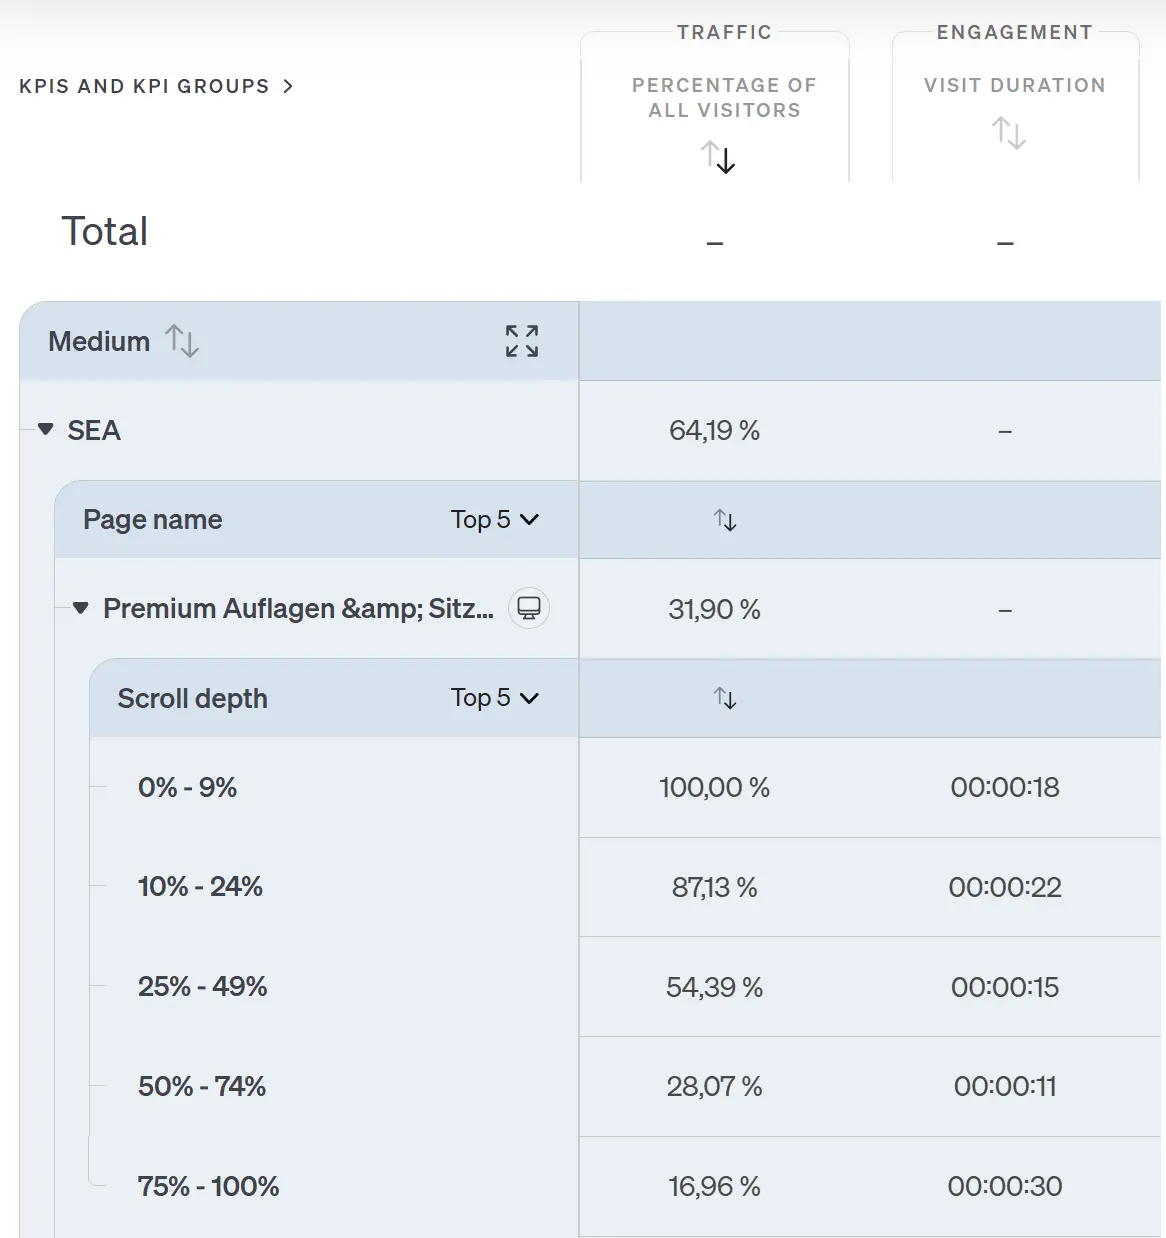Click visit duration 00:00:18
The height and width of the screenshot is (1238, 1166).
click(x=1005, y=788)
